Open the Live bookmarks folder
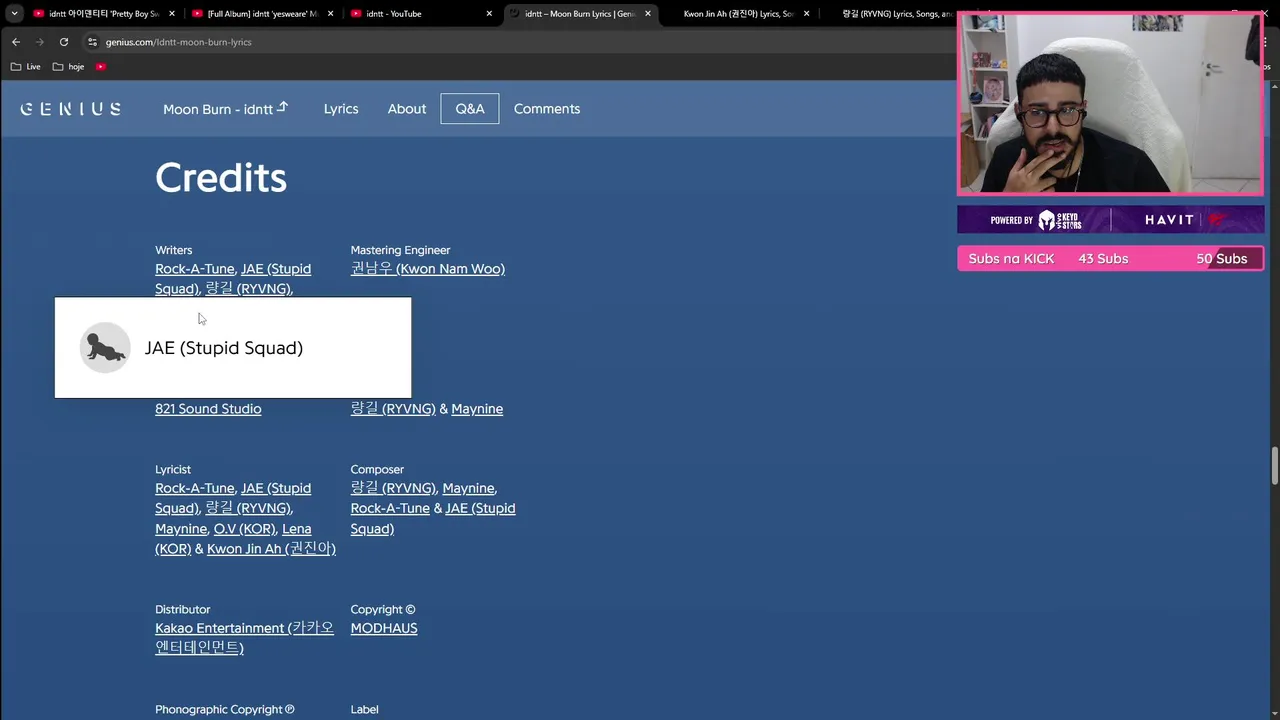This screenshot has height=720, width=1280. 26,67
